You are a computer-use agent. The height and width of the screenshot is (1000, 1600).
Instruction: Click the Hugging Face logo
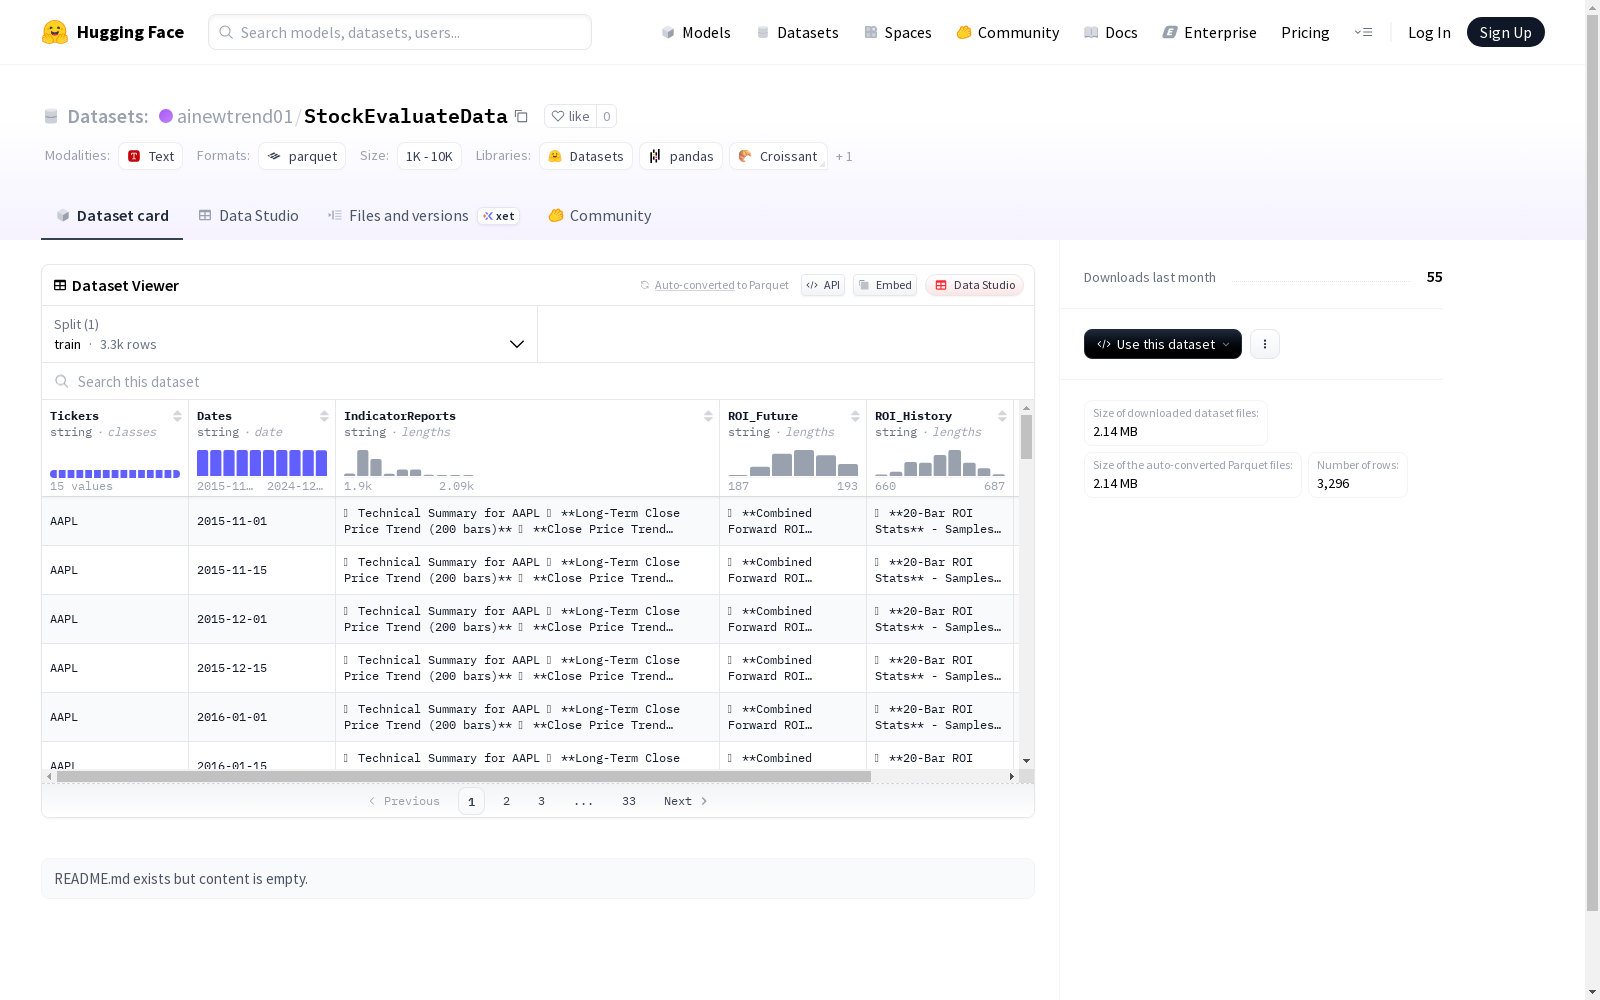pyautogui.click(x=113, y=32)
